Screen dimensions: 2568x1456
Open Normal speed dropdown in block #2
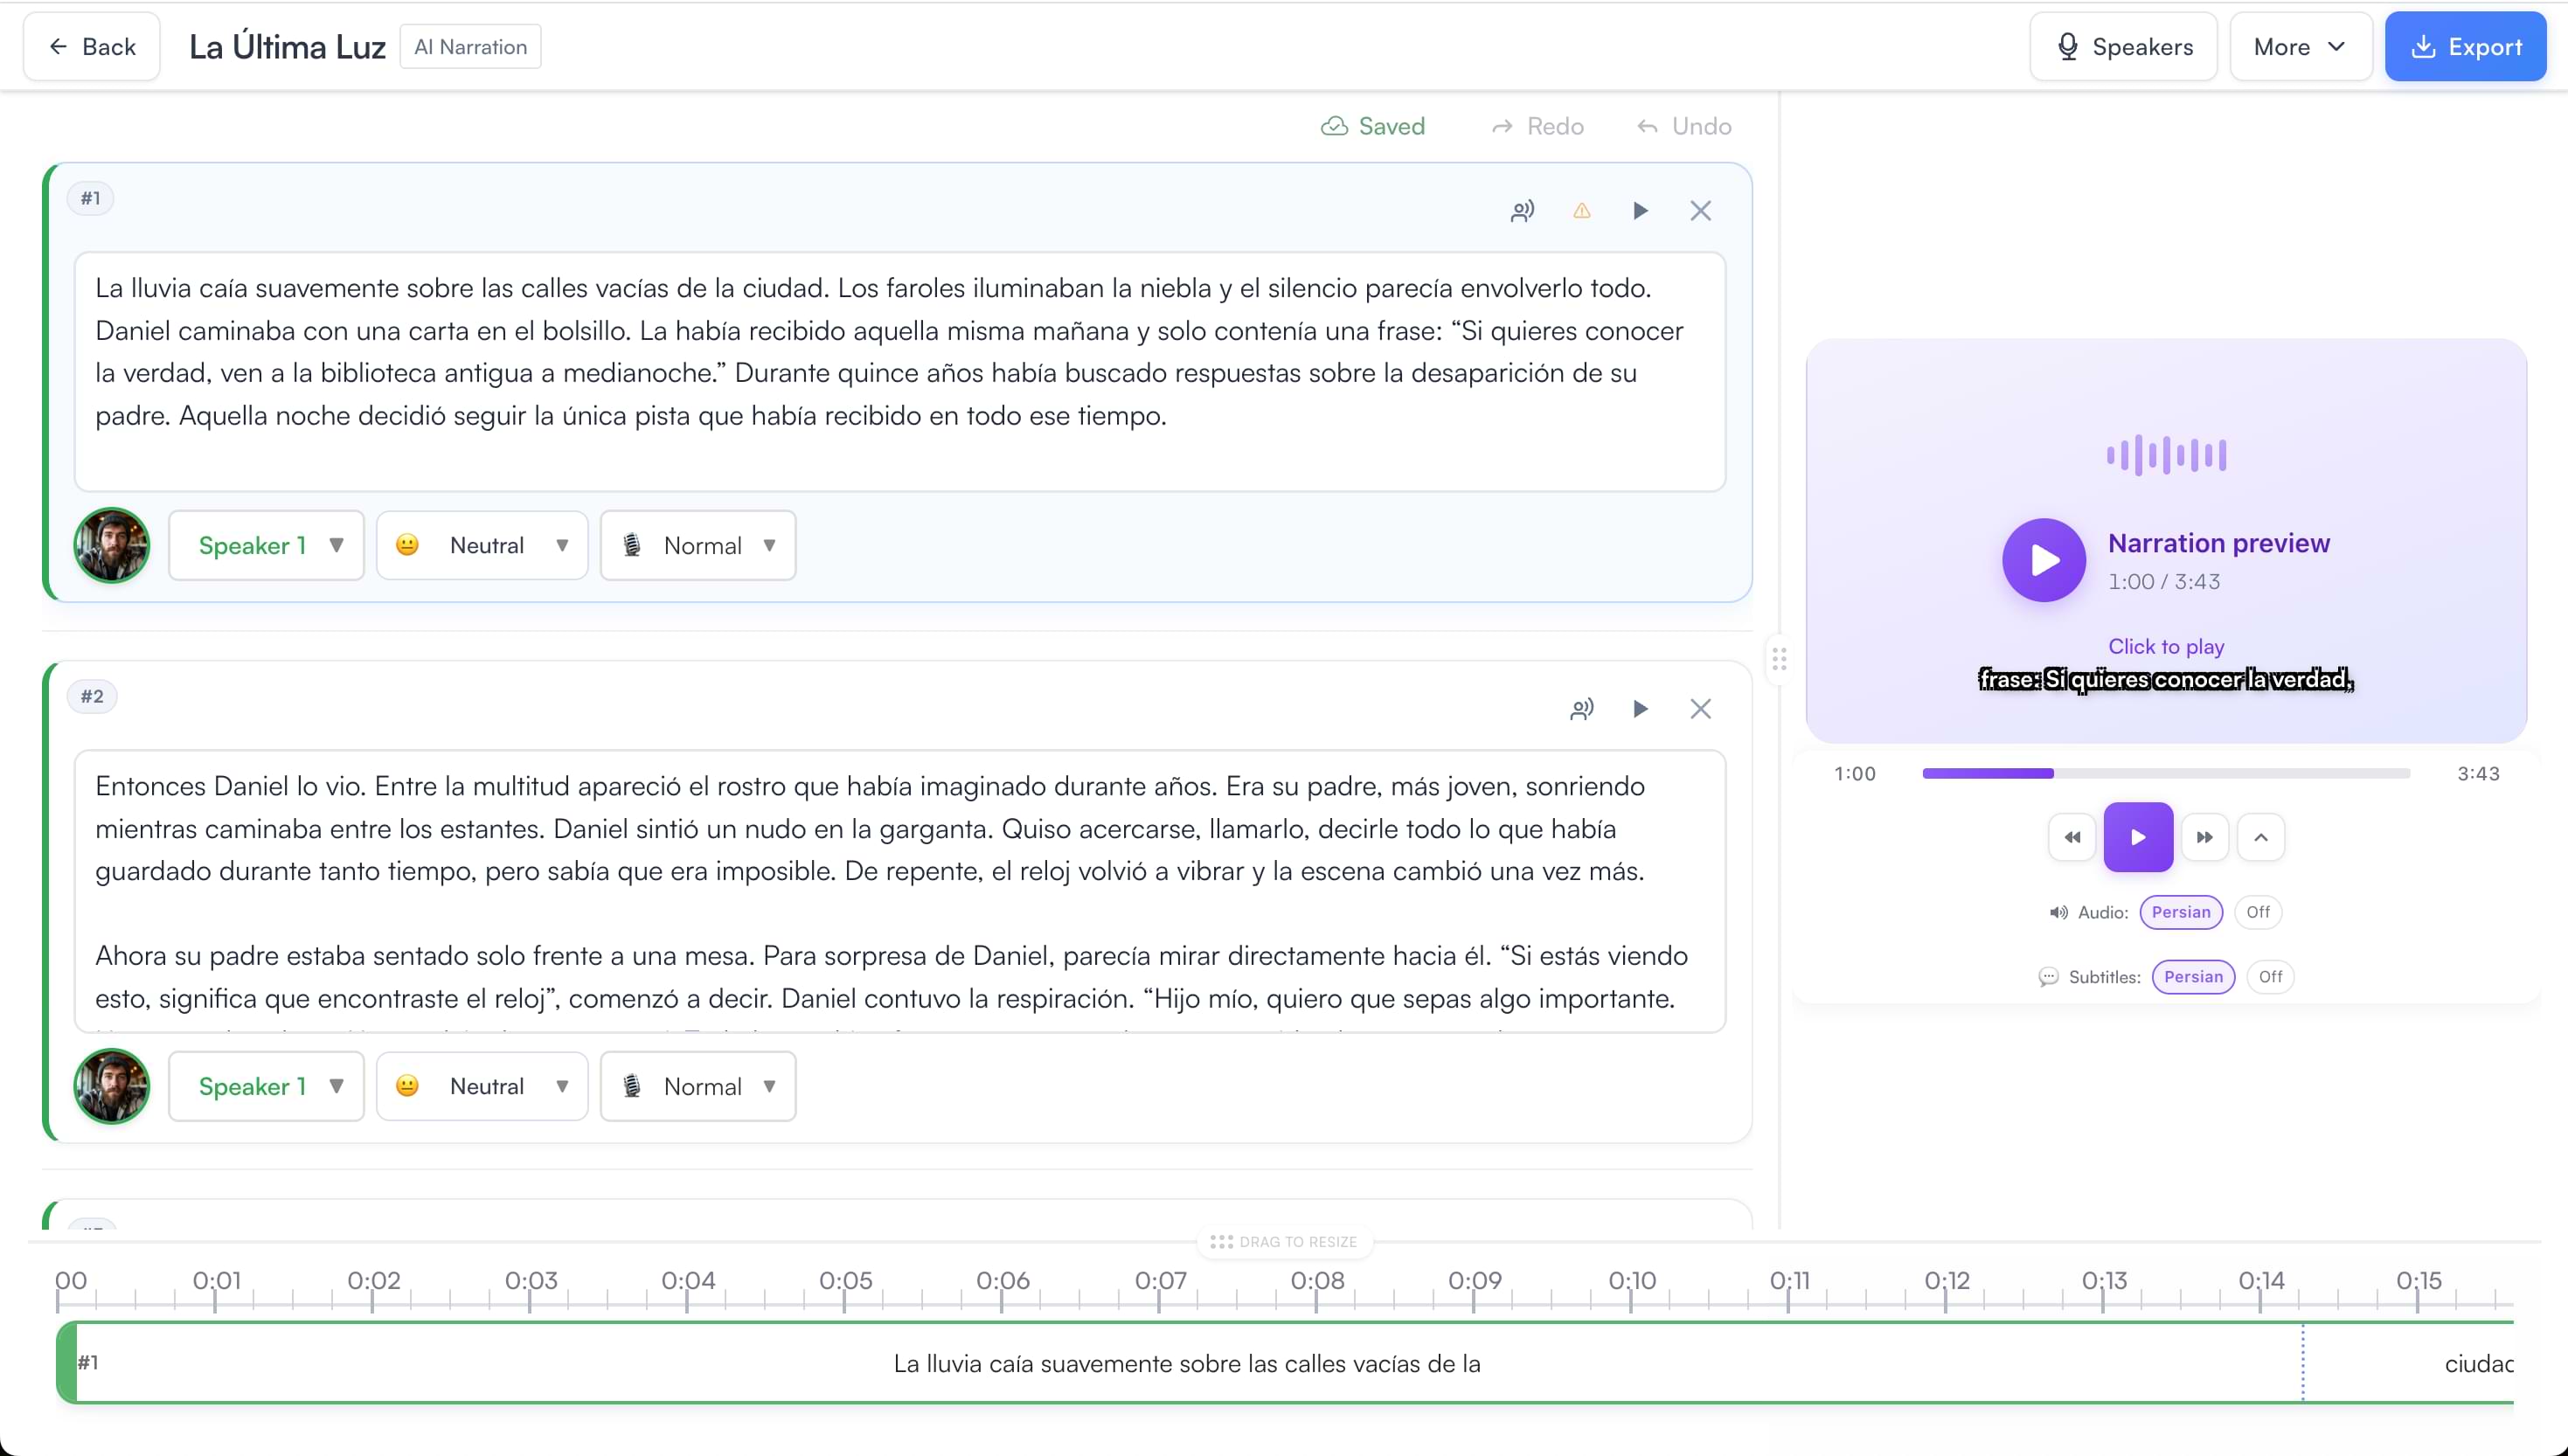[x=698, y=1086]
